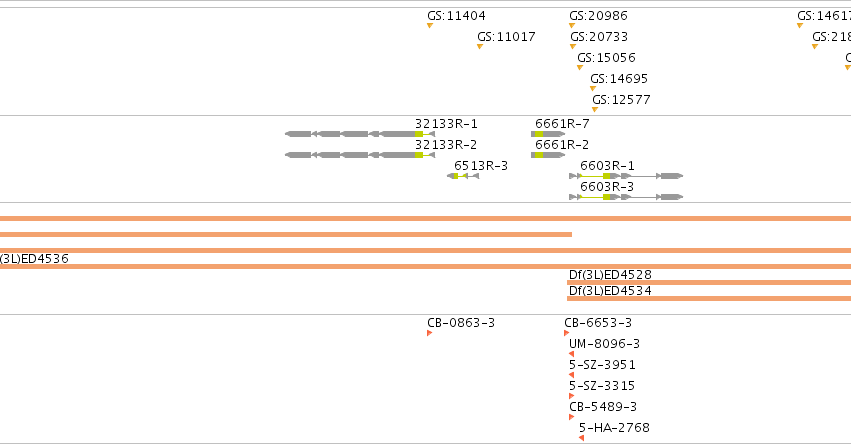Select the 6661R-2 gene glyph
Viewport: 851px width, 444px height.
[x=548, y=155]
